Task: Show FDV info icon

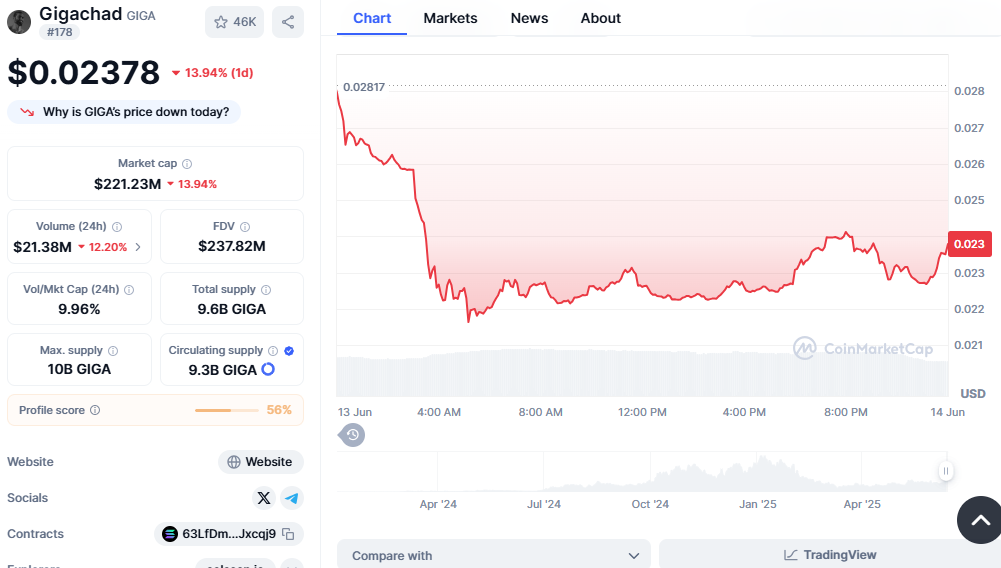Action: click(245, 227)
